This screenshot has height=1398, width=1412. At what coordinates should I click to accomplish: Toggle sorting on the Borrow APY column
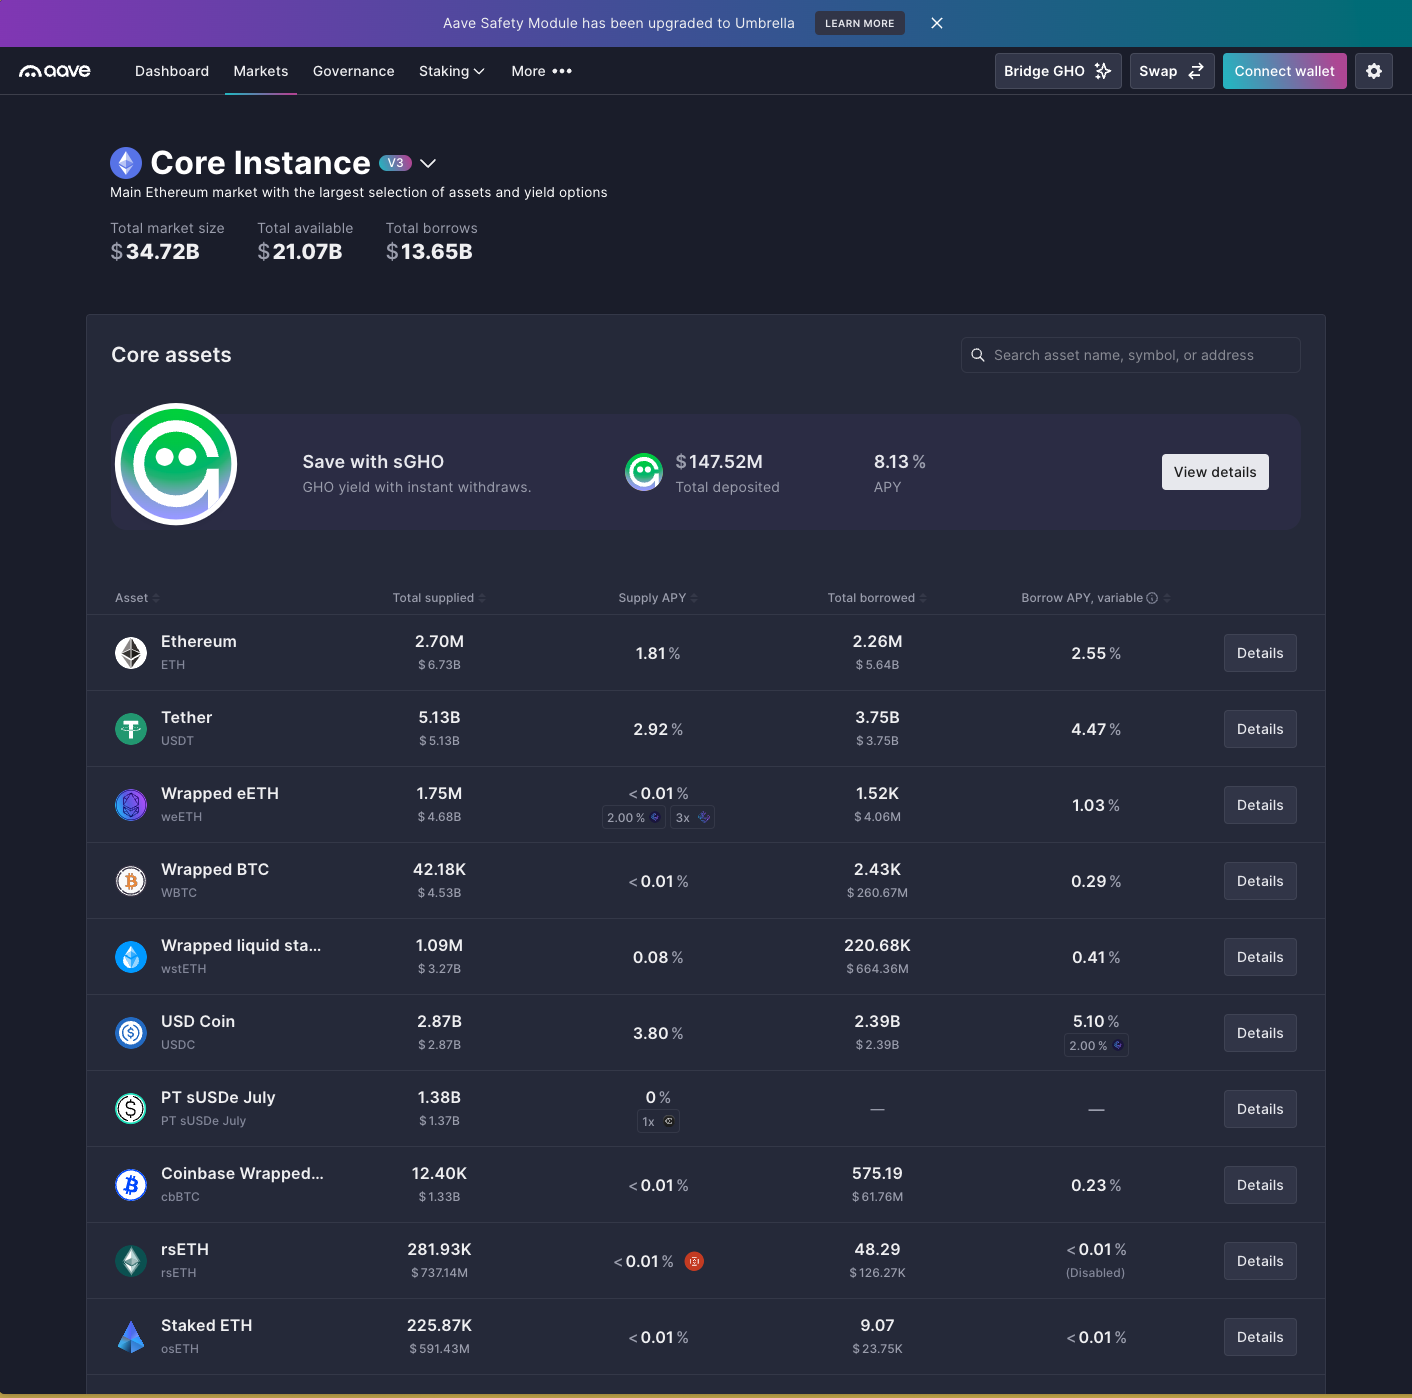pos(1168,597)
